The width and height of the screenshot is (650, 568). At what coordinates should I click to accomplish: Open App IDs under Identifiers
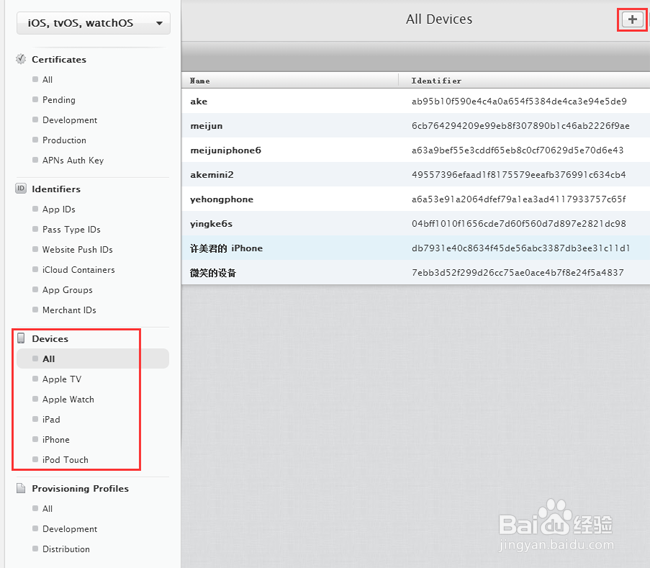tap(59, 209)
